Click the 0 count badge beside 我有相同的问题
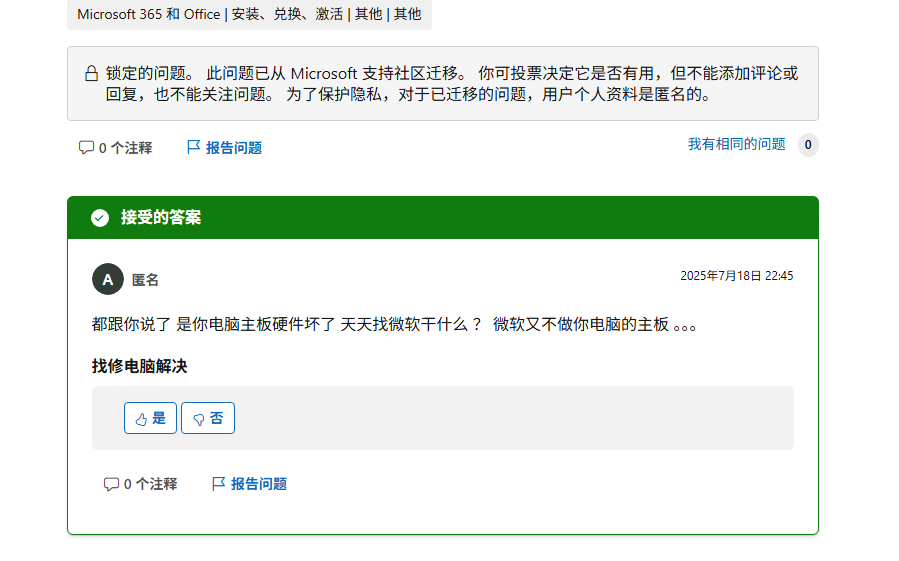The width and height of the screenshot is (899, 561). click(x=808, y=145)
